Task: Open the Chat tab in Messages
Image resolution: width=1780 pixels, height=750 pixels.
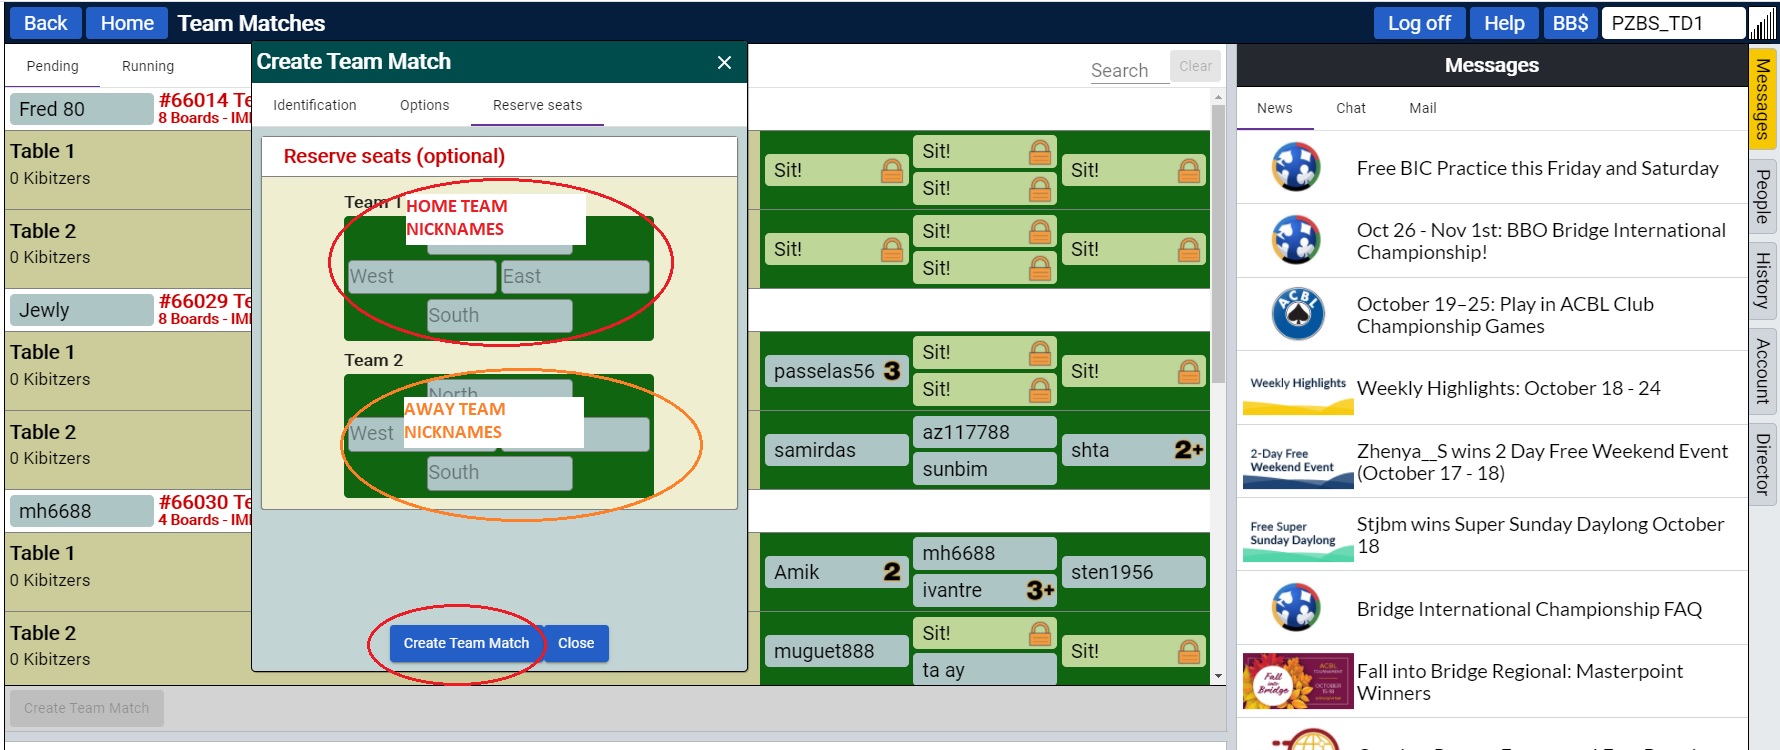Action: point(1350,108)
